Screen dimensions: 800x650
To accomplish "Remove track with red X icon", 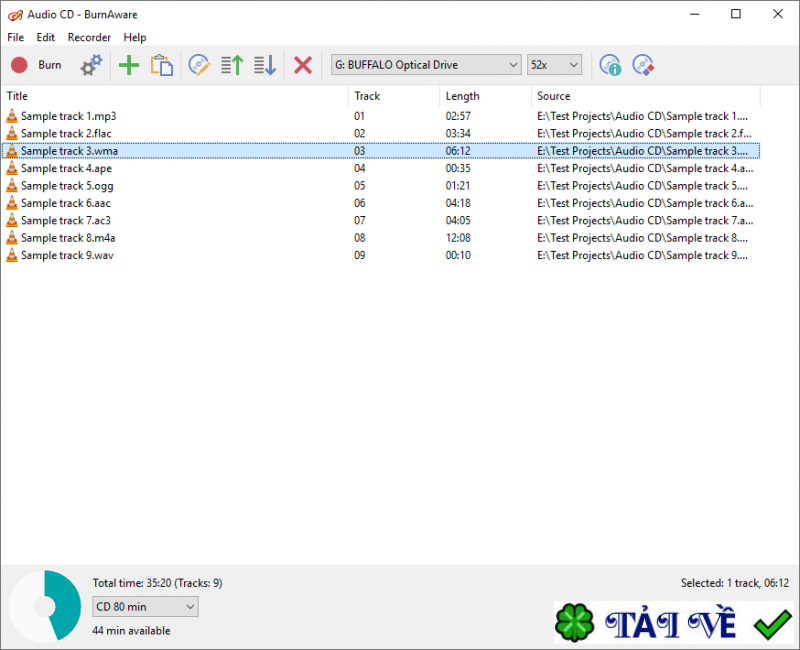I will [303, 65].
